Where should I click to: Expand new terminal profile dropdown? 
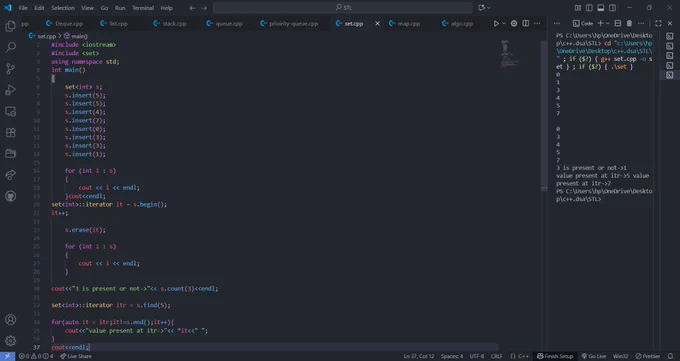coord(608,23)
